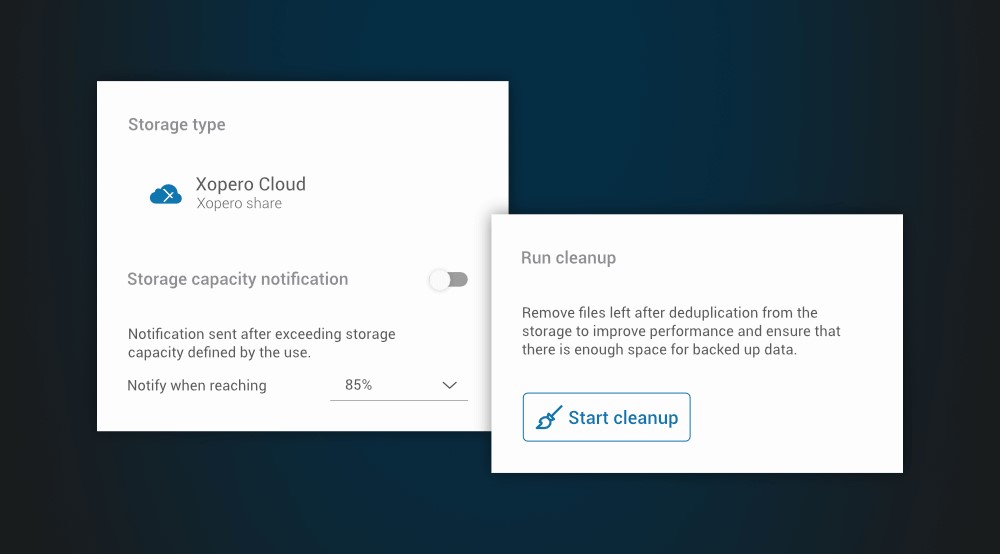This screenshot has width=1000, height=554.
Task: Click the broom icon in Start cleanup
Action: coord(549,418)
